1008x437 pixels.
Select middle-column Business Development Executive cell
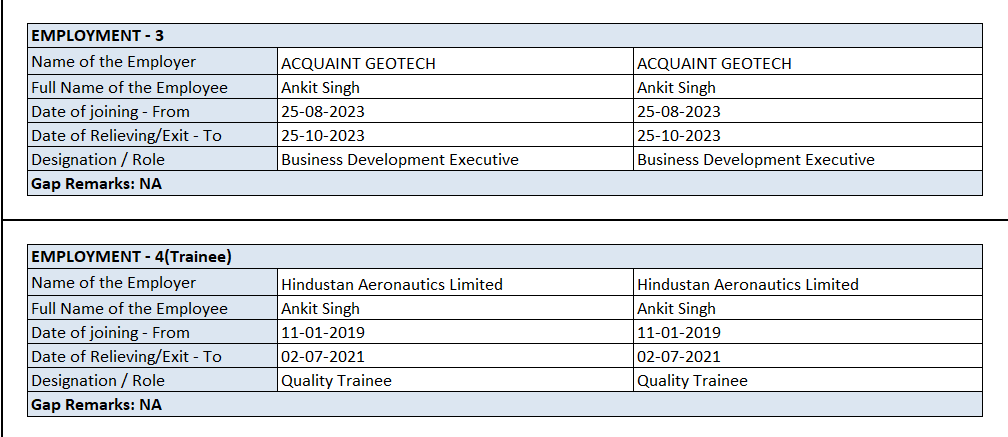tap(400, 159)
